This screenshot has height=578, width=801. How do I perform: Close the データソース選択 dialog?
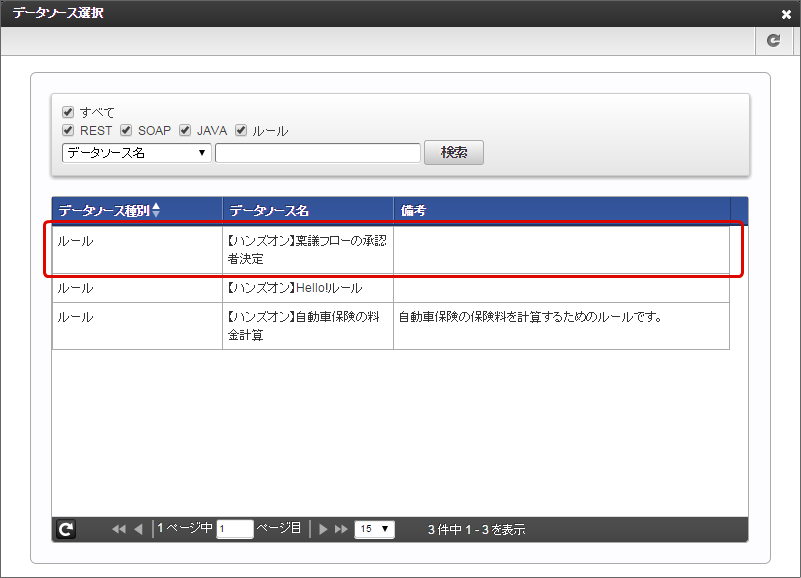[x=786, y=14]
